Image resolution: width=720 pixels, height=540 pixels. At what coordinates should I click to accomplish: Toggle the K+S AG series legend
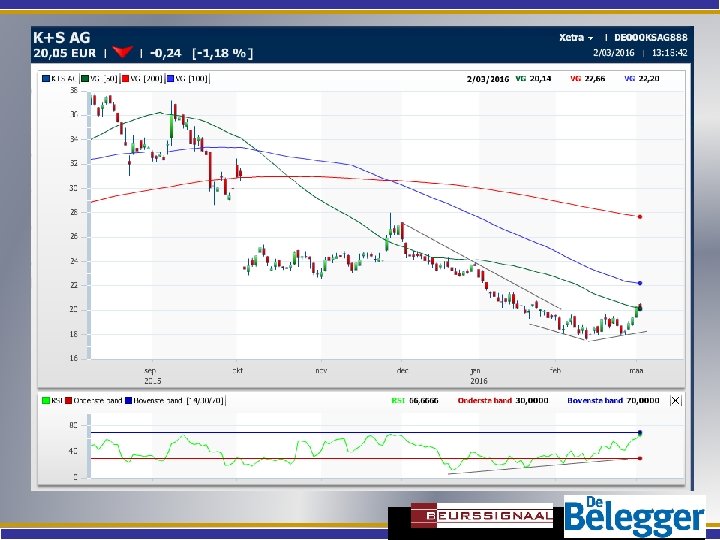click(x=60, y=79)
